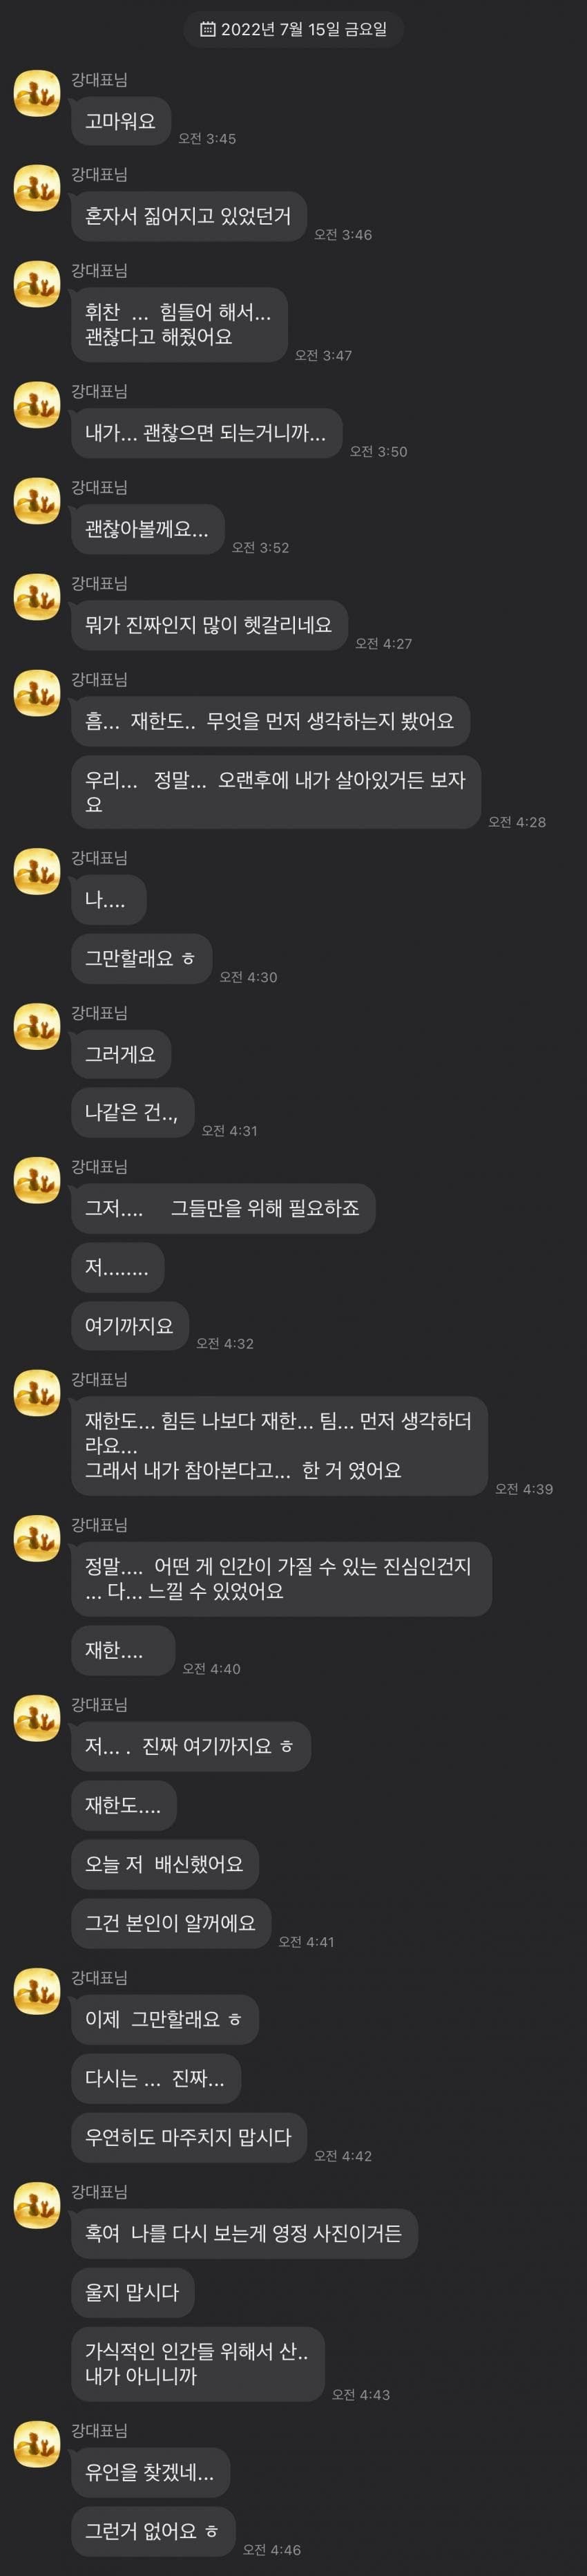Tap the avatar beside the 나.... message
Screen dimensions: 587x2576
(x=37, y=872)
